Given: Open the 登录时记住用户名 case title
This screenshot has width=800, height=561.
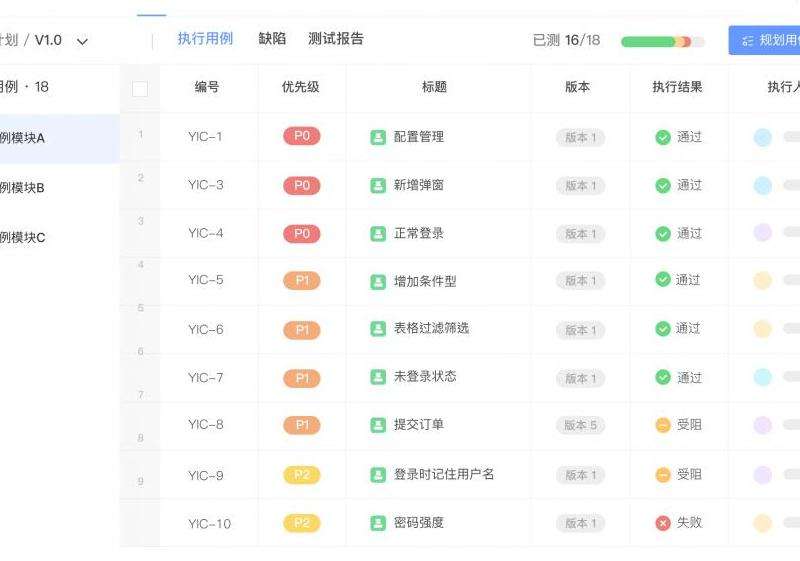Looking at the screenshot, I should tap(444, 474).
